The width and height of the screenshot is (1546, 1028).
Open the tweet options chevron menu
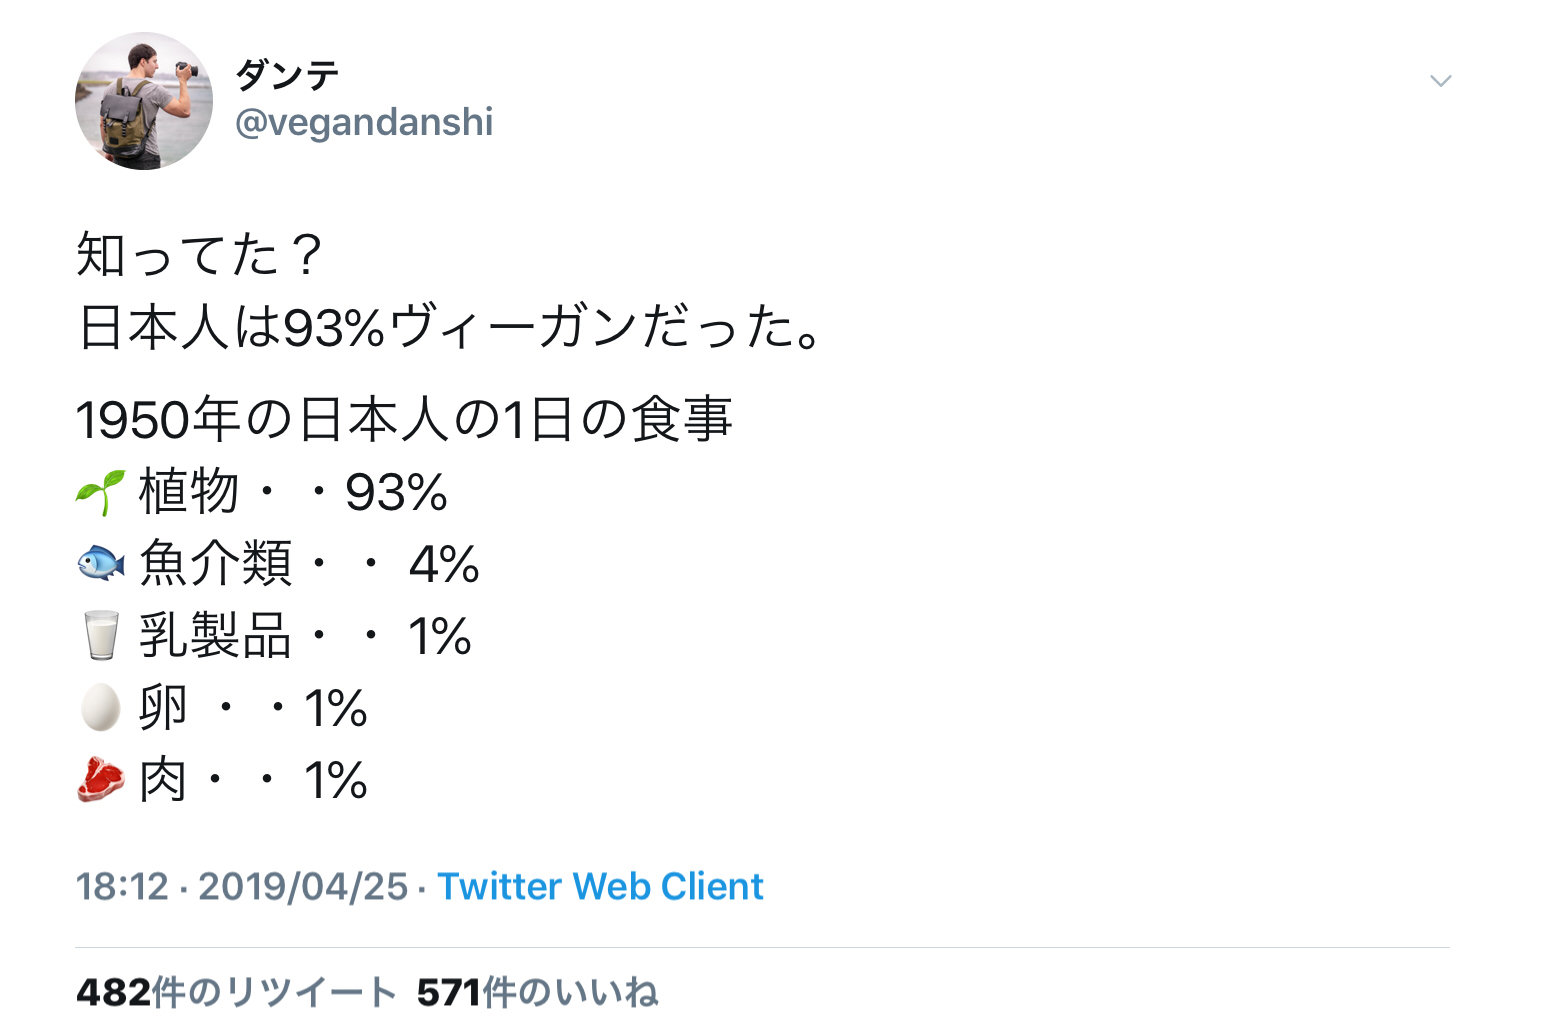point(1440,81)
